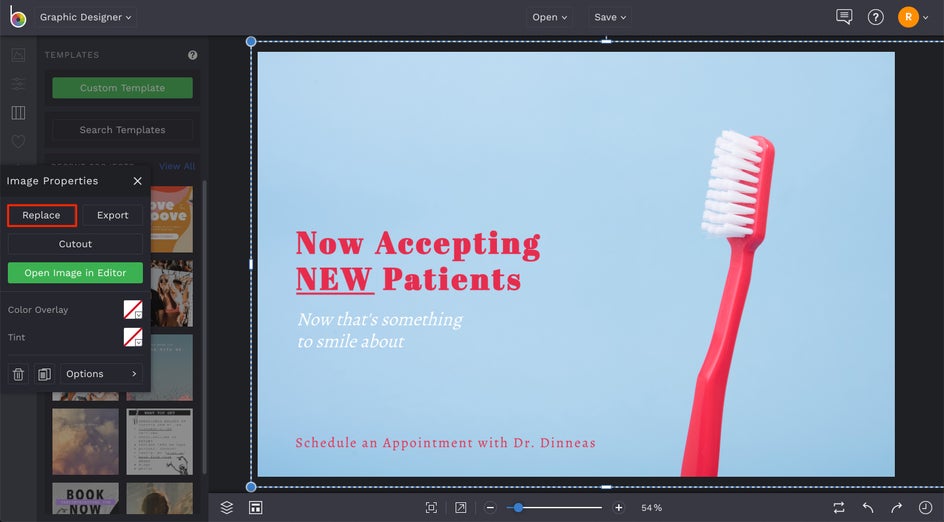
Task: Click the Fit to screen icon
Action: pyautogui.click(x=431, y=508)
